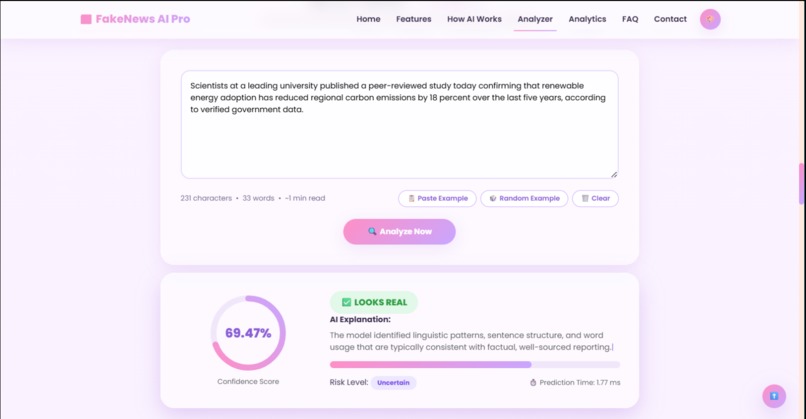806x419 pixels.
Task: Click the confidence progress bar
Action: 475,365
